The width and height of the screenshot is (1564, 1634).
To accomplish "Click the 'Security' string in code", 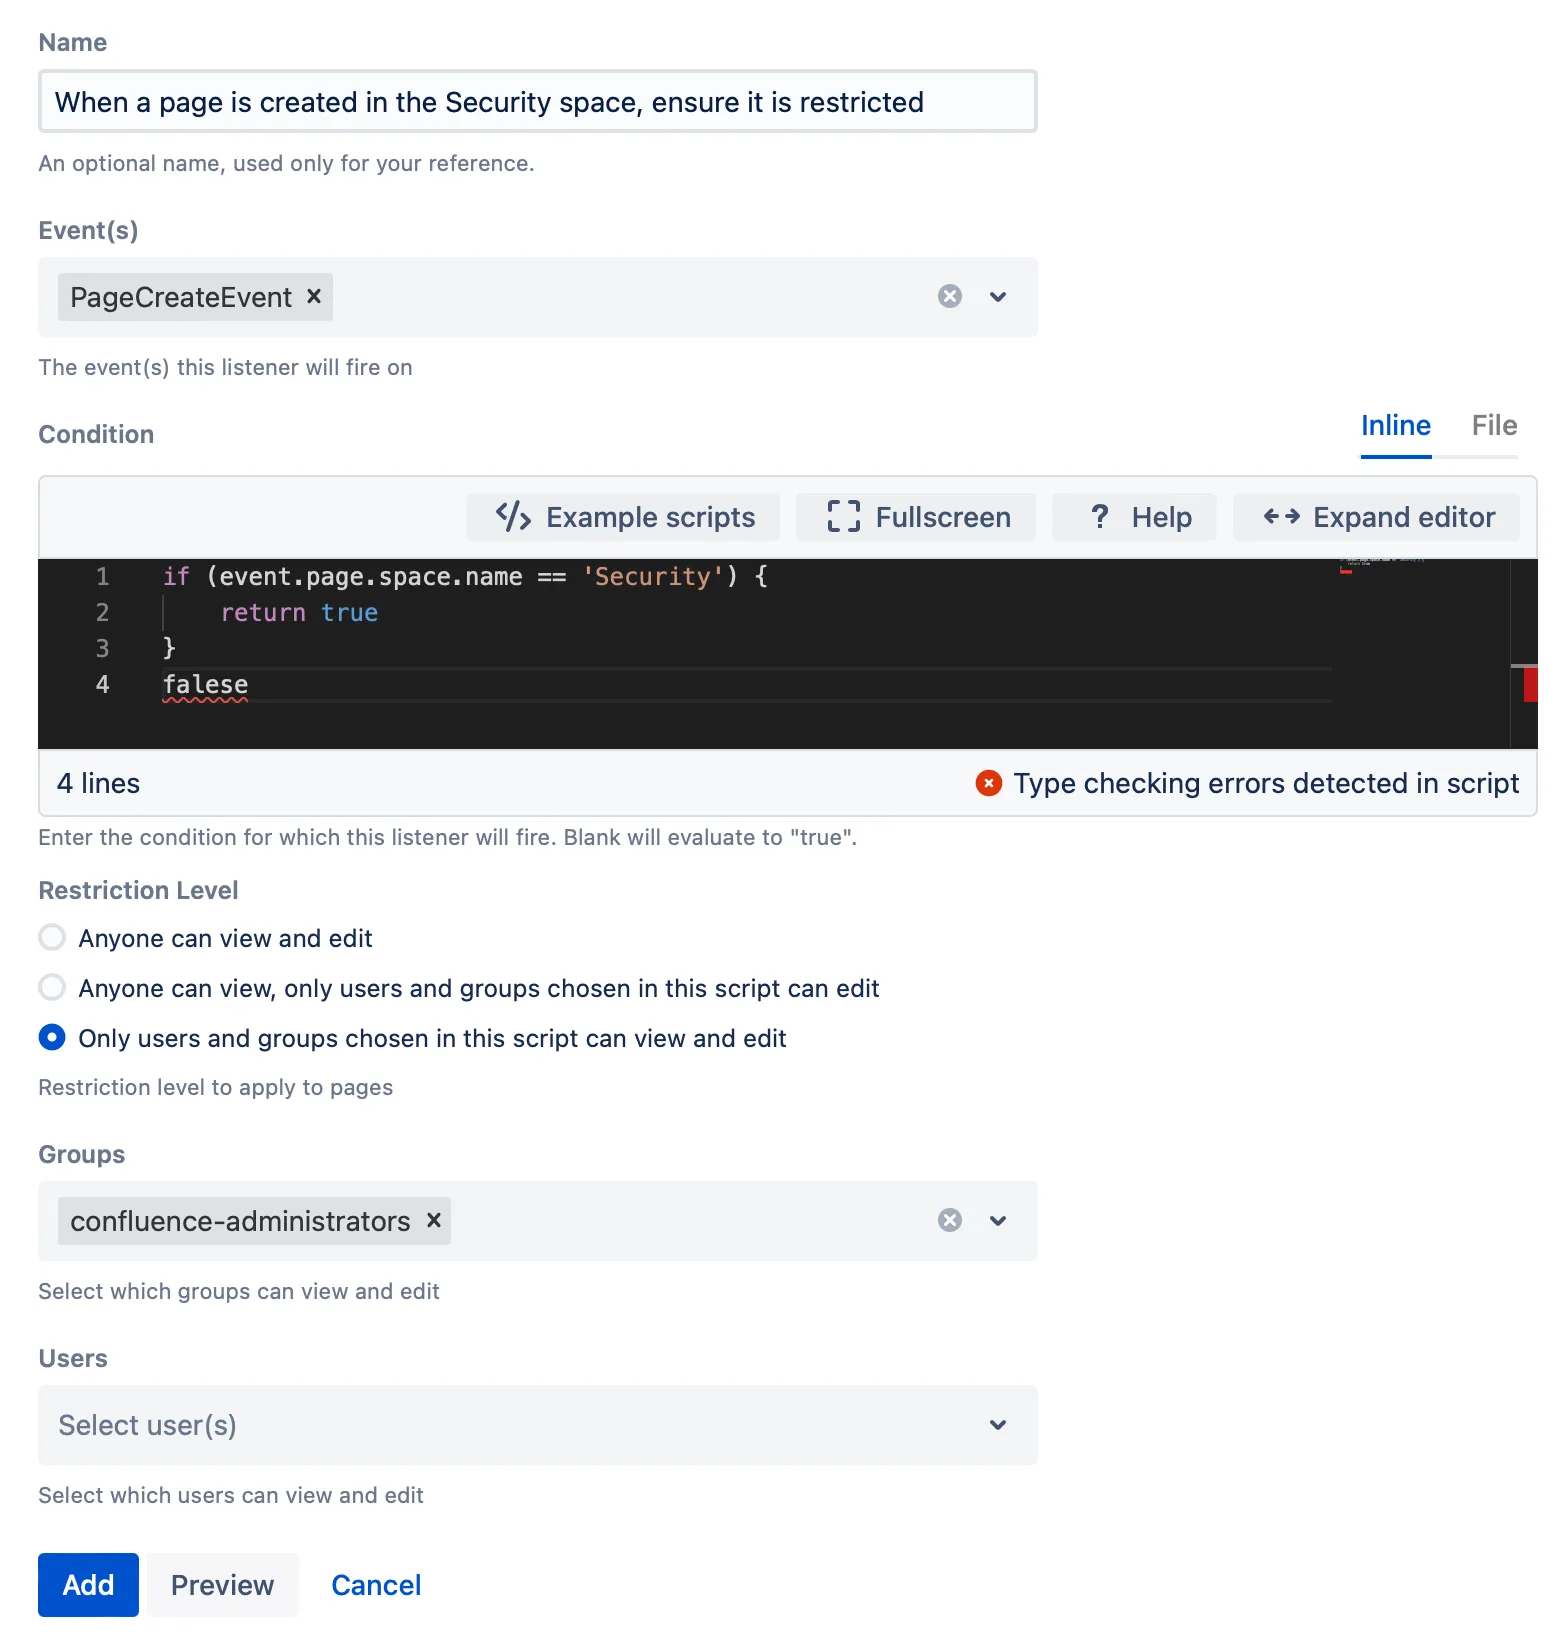I will coord(652,577).
